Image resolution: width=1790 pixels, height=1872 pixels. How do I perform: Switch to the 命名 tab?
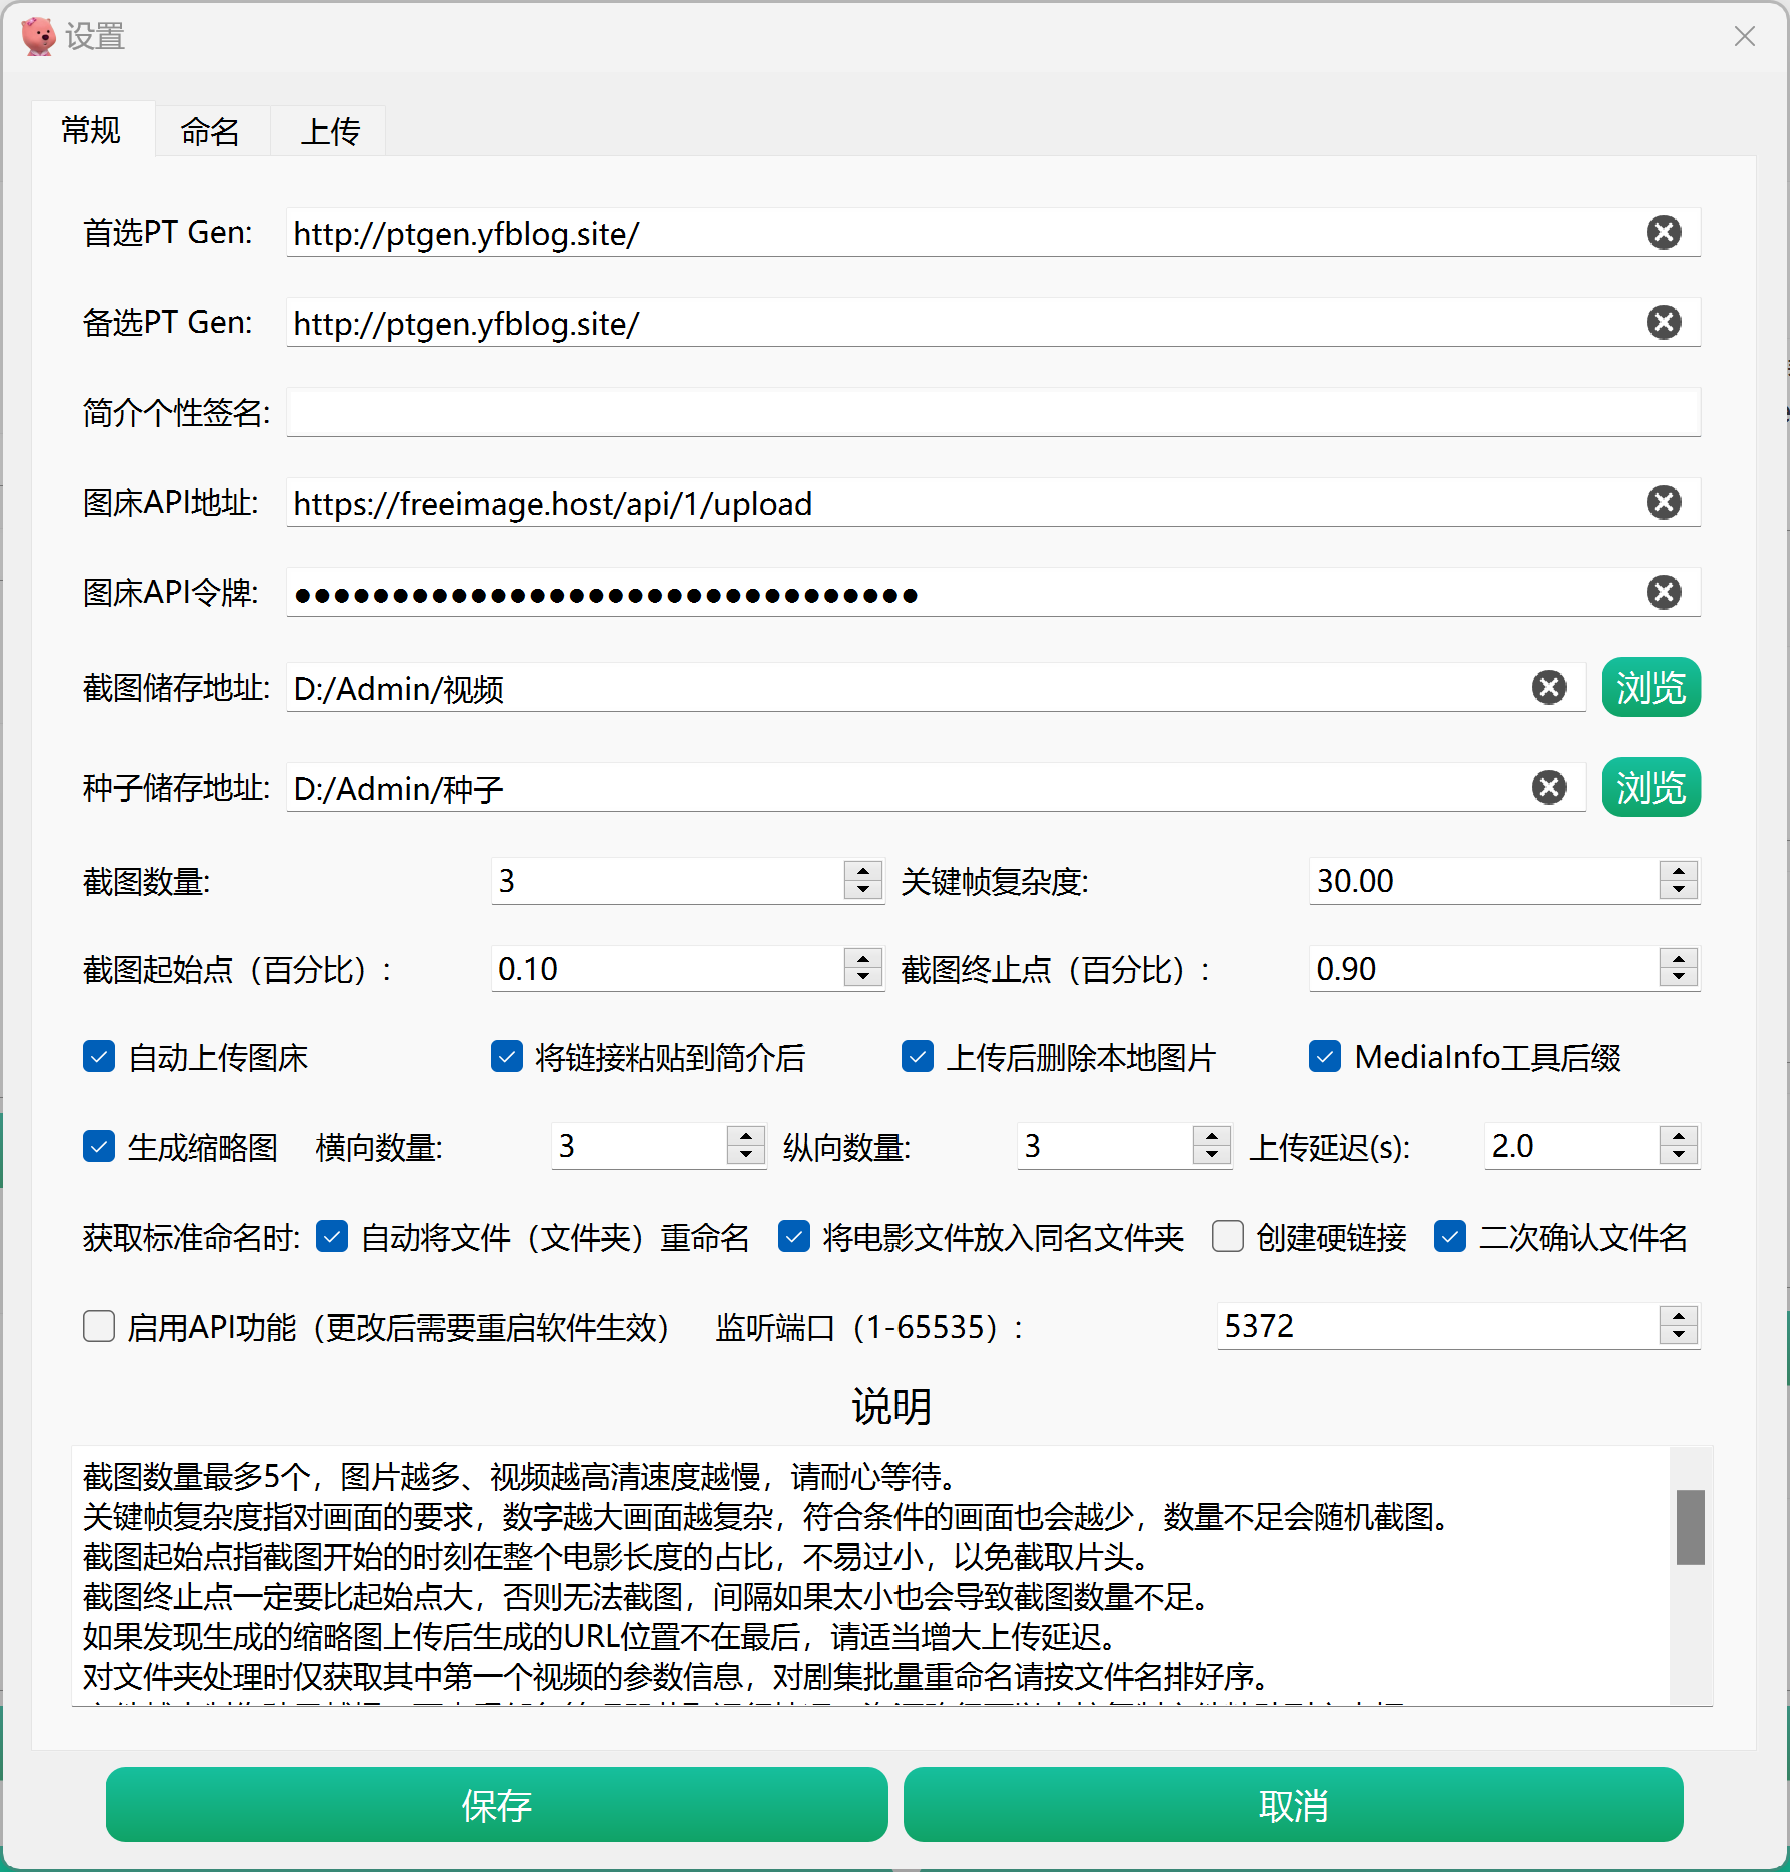click(x=210, y=131)
